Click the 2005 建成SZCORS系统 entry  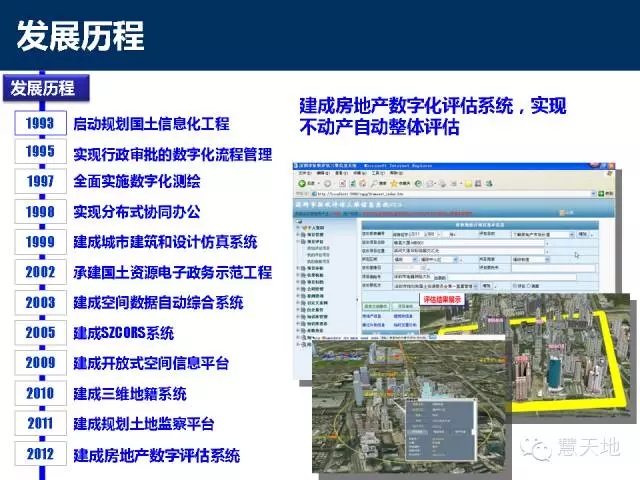(124, 332)
